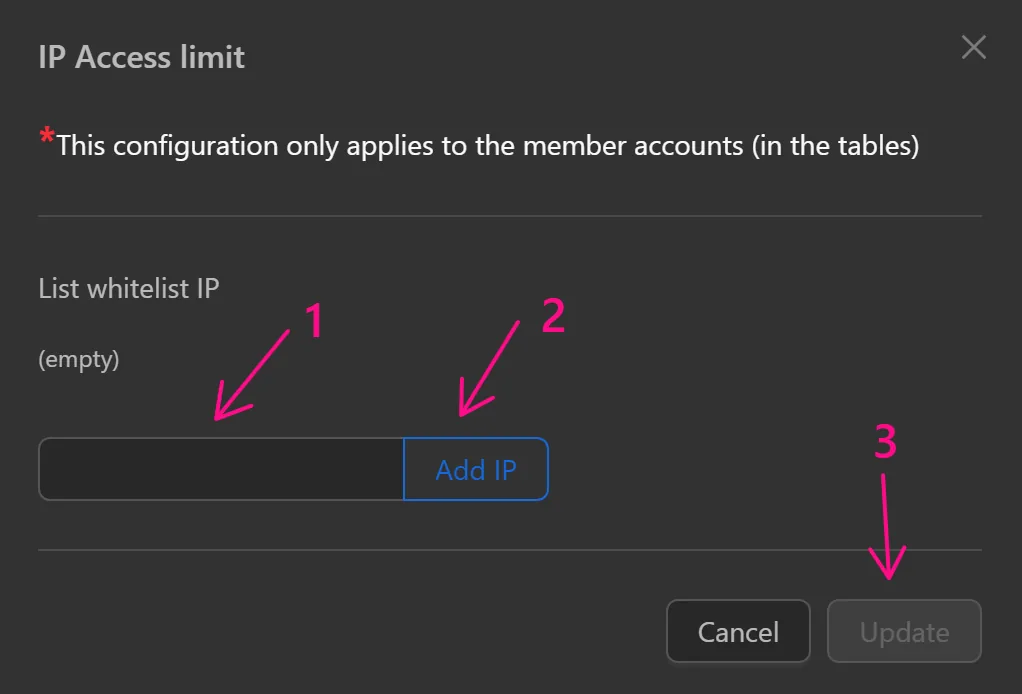The height and width of the screenshot is (694, 1022).
Task: Exit the dialog without saving via Cancel
Action: pyautogui.click(x=738, y=631)
